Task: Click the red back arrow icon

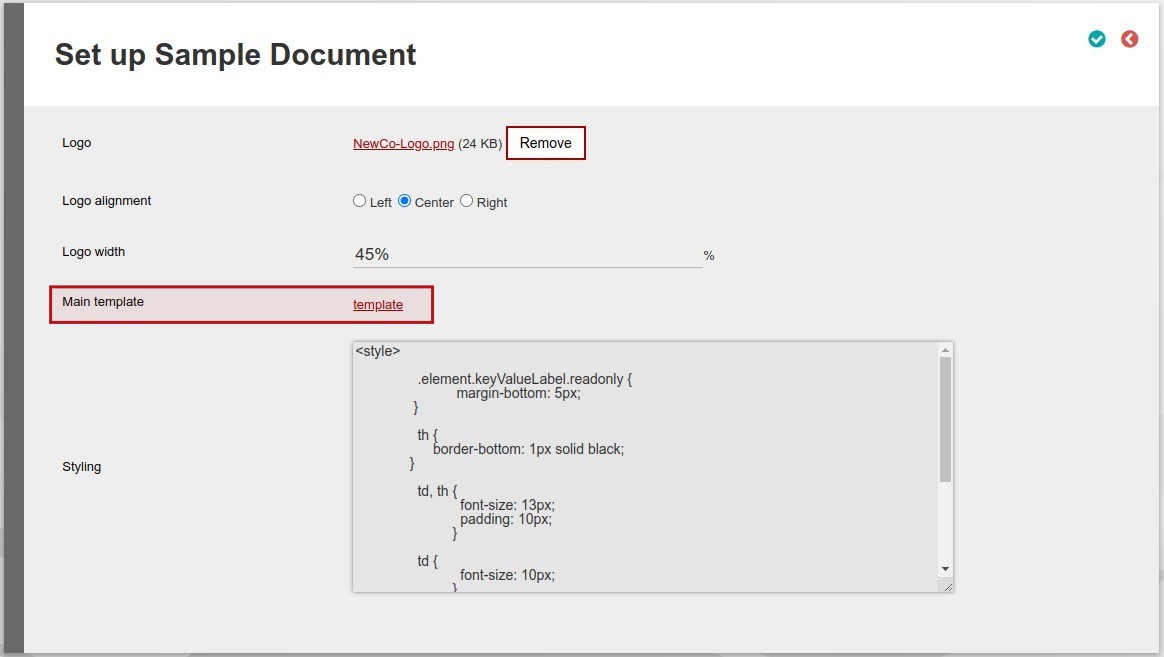Action: pos(1129,39)
